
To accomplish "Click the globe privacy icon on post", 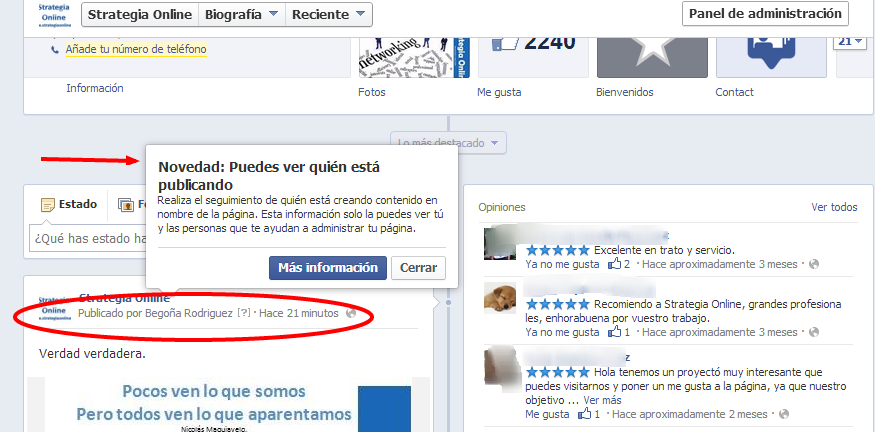I will tap(351, 314).
